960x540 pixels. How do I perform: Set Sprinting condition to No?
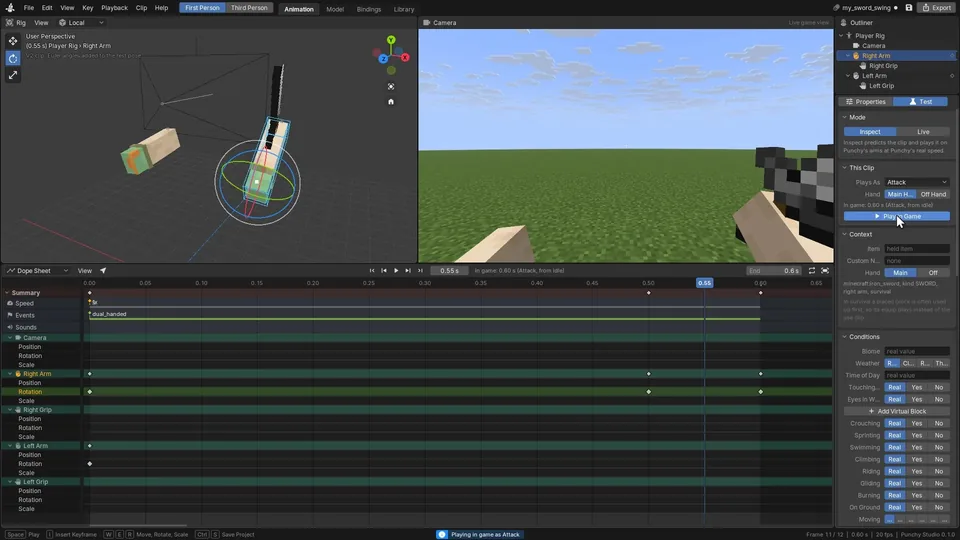tap(939, 435)
